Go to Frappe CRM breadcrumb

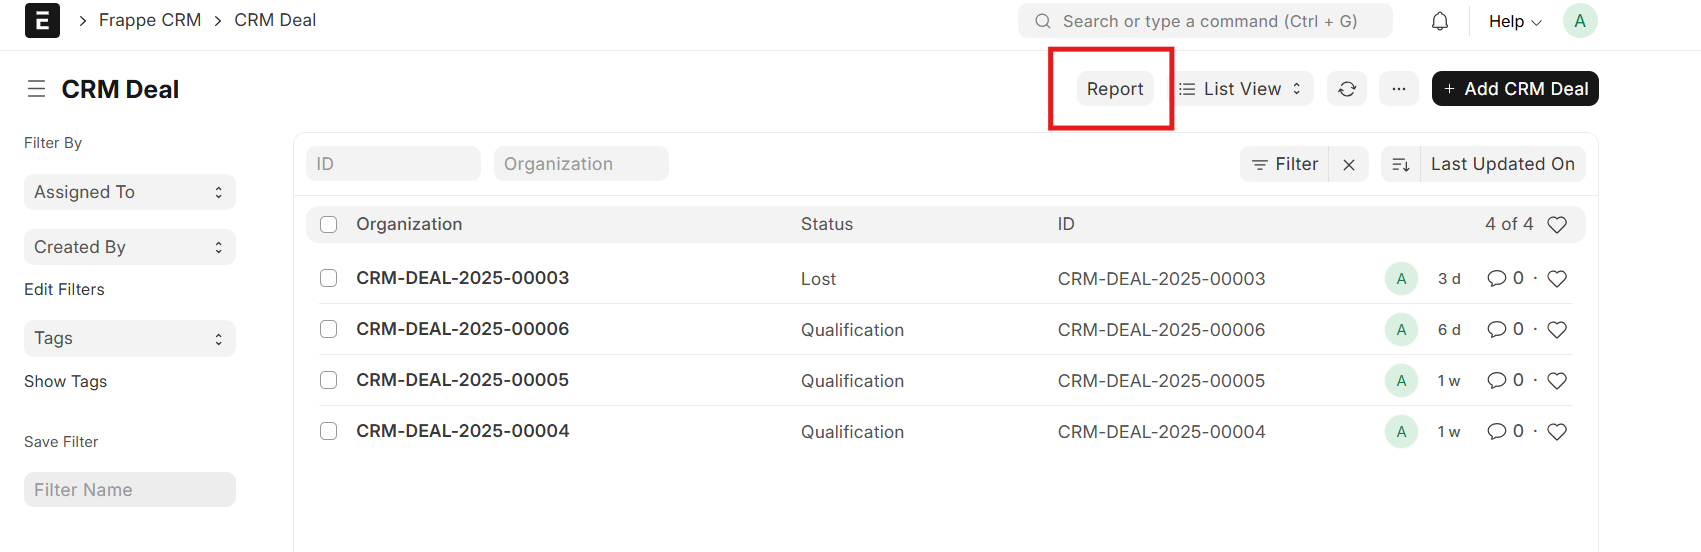tap(150, 20)
